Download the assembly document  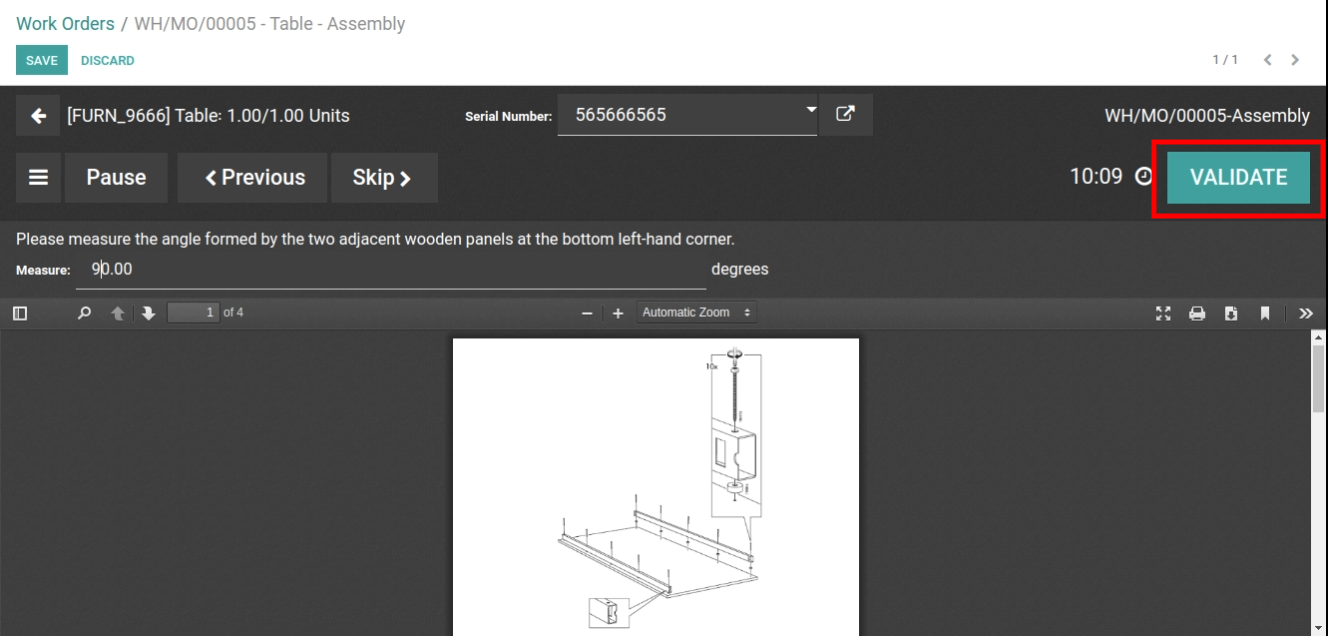click(x=1231, y=313)
